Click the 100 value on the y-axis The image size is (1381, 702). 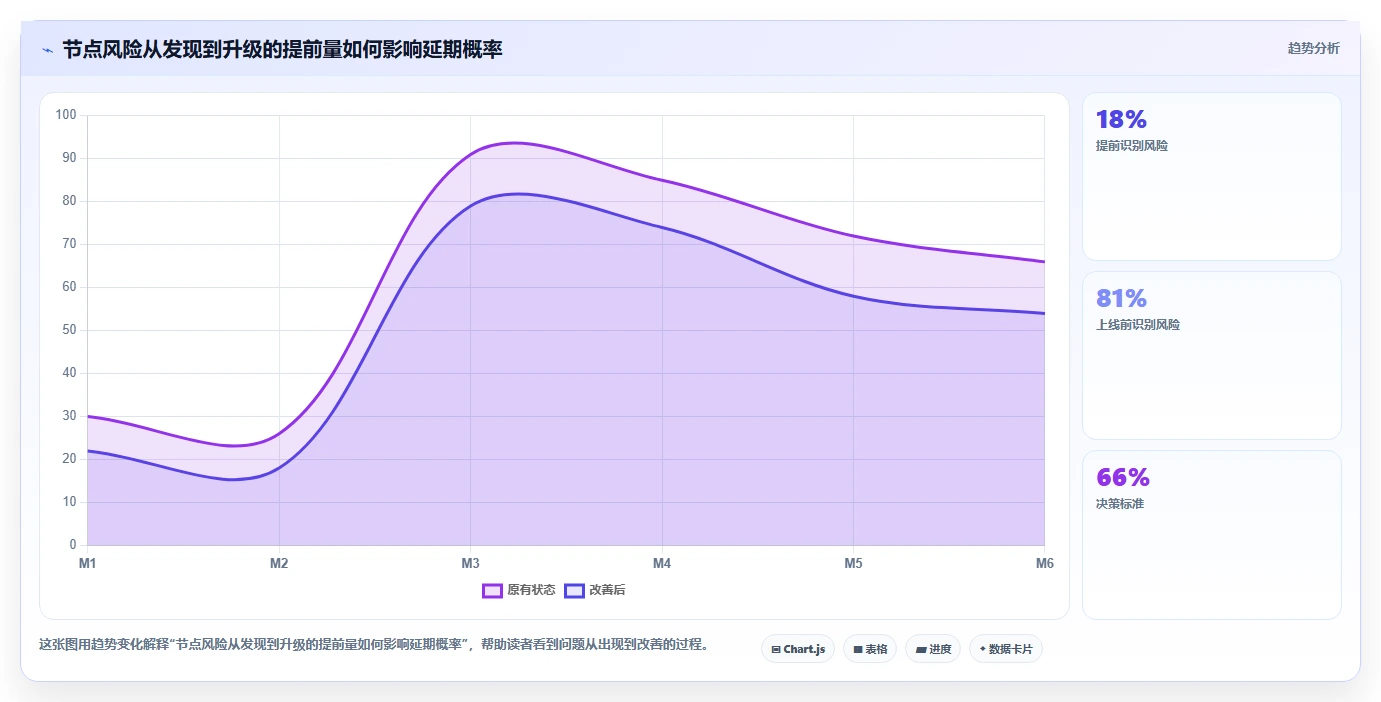(66, 115)
